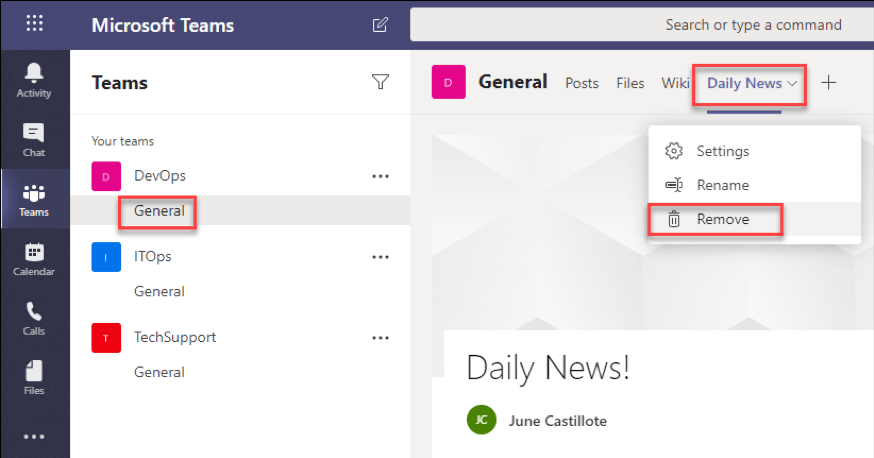
Task: Open the General channel under TechSupport
Action: [x=159, y=372]
